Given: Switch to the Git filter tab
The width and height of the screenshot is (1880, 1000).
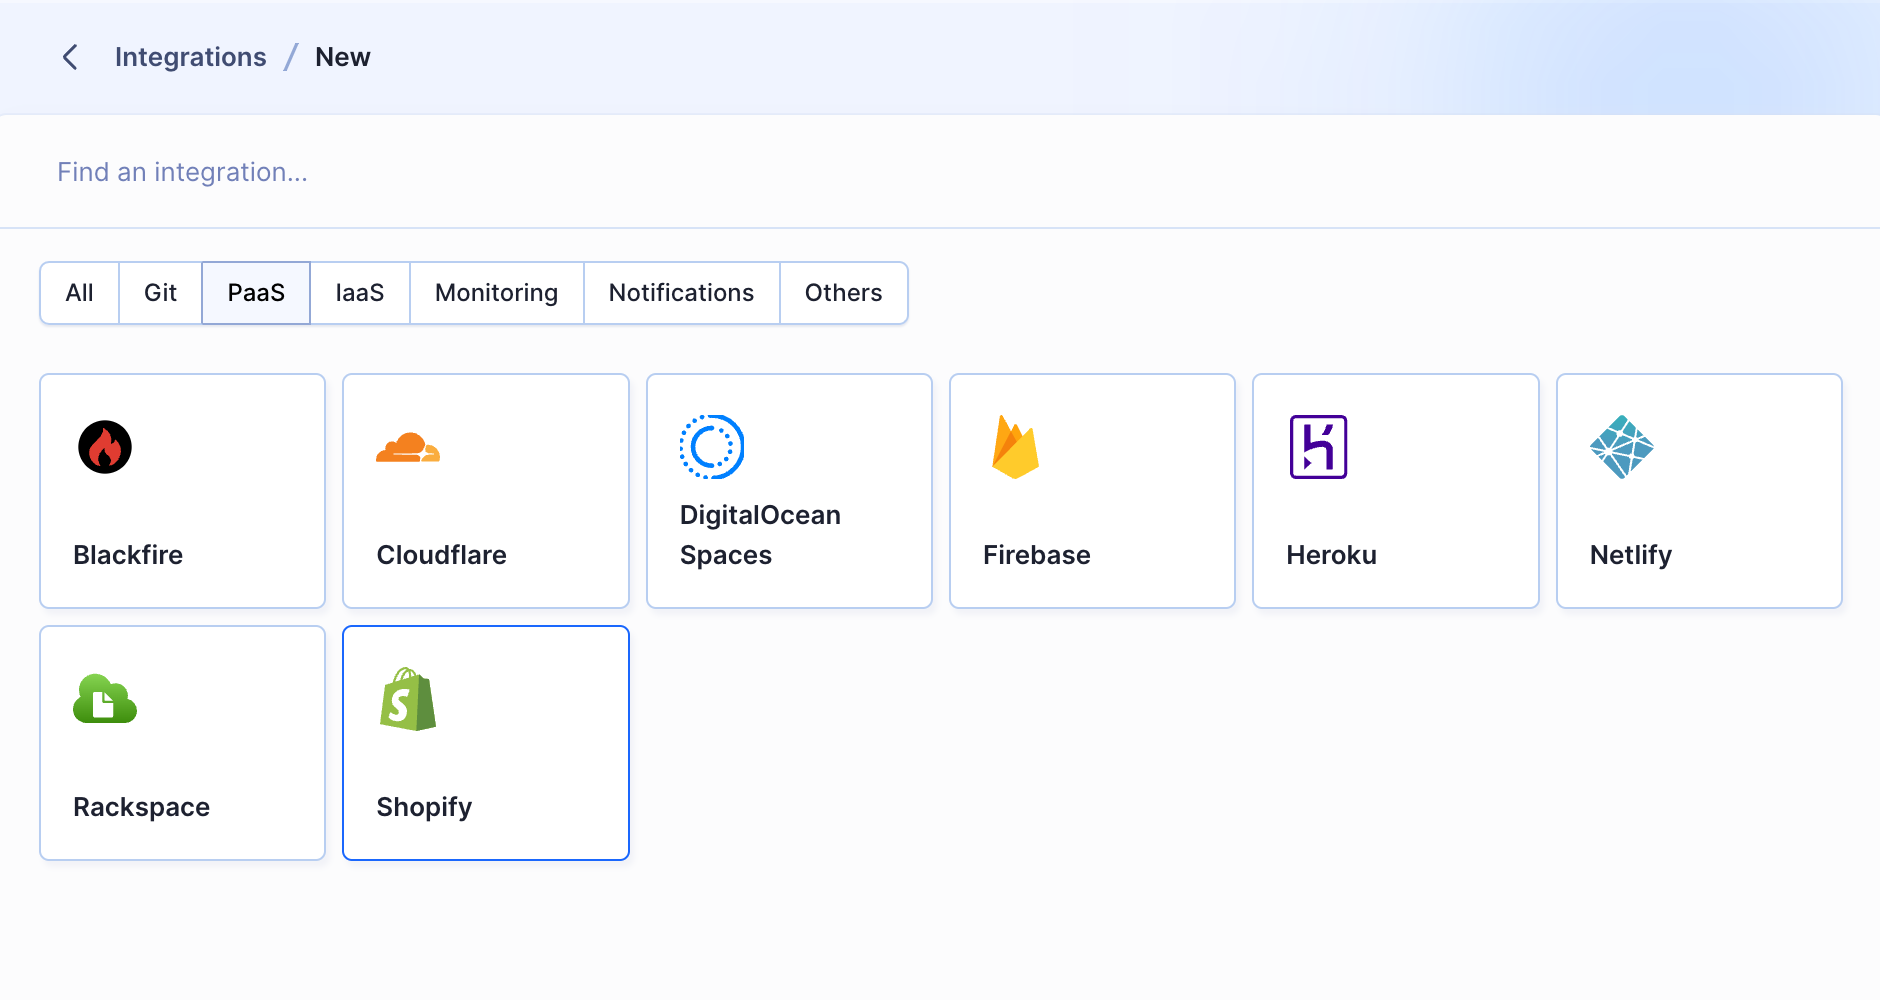Looking at the screenshot, I should [160, 293].
